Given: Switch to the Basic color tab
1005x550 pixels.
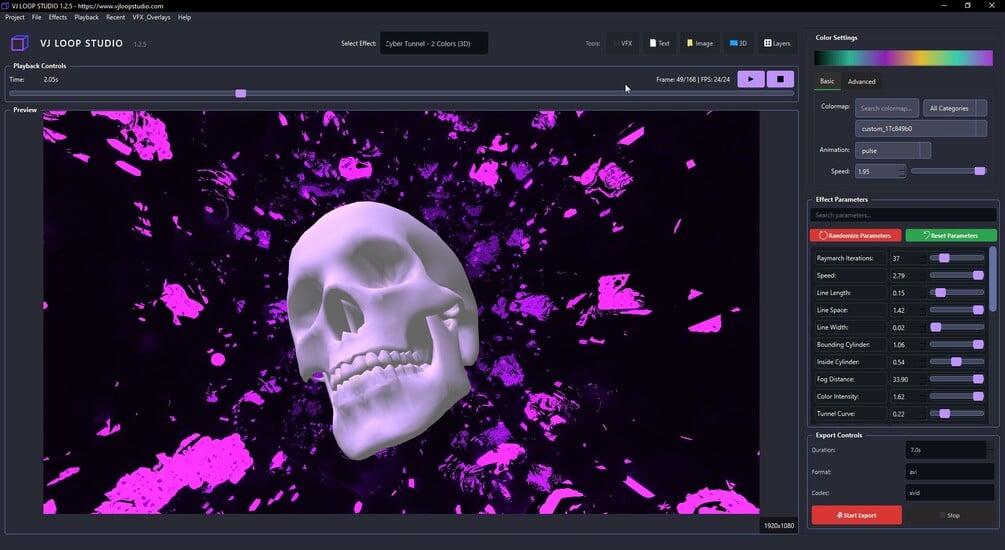Looking at the screenshot, I should pos(827,81).
